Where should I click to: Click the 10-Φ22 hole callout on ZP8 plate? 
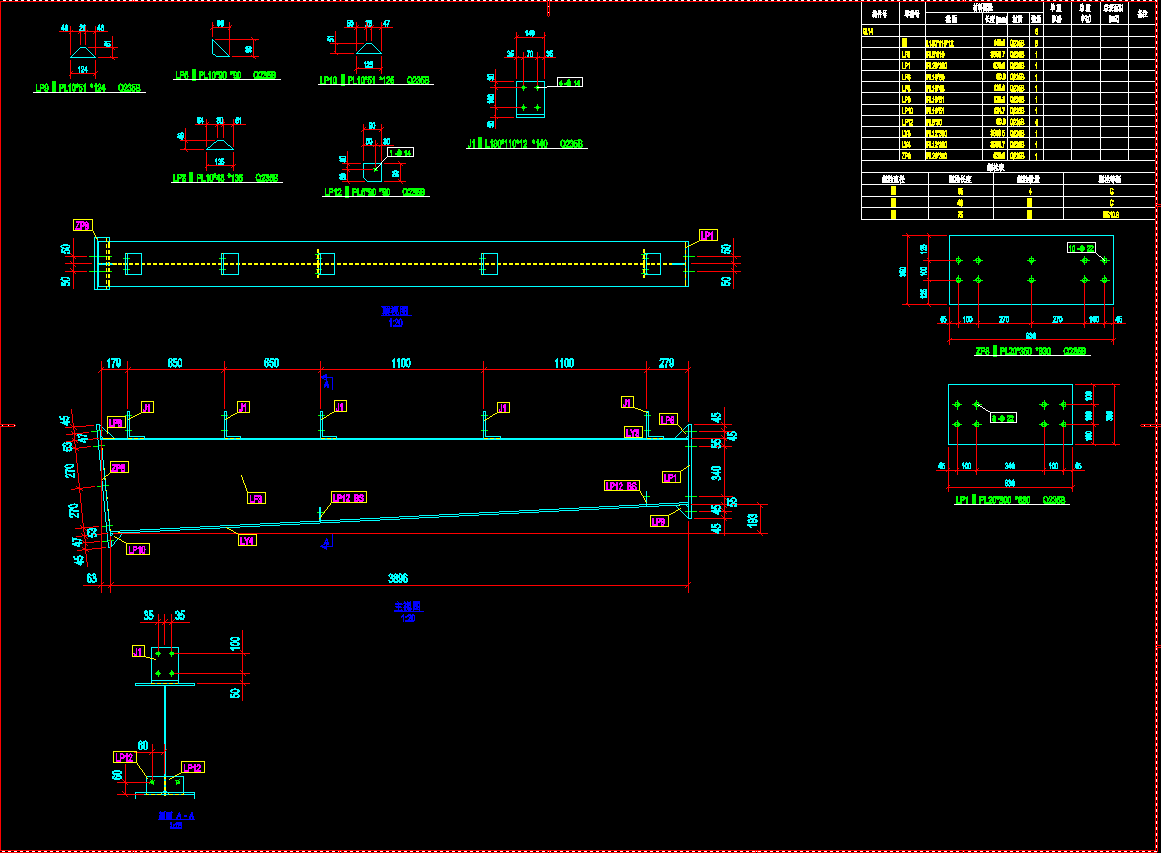pos(1082,248)
